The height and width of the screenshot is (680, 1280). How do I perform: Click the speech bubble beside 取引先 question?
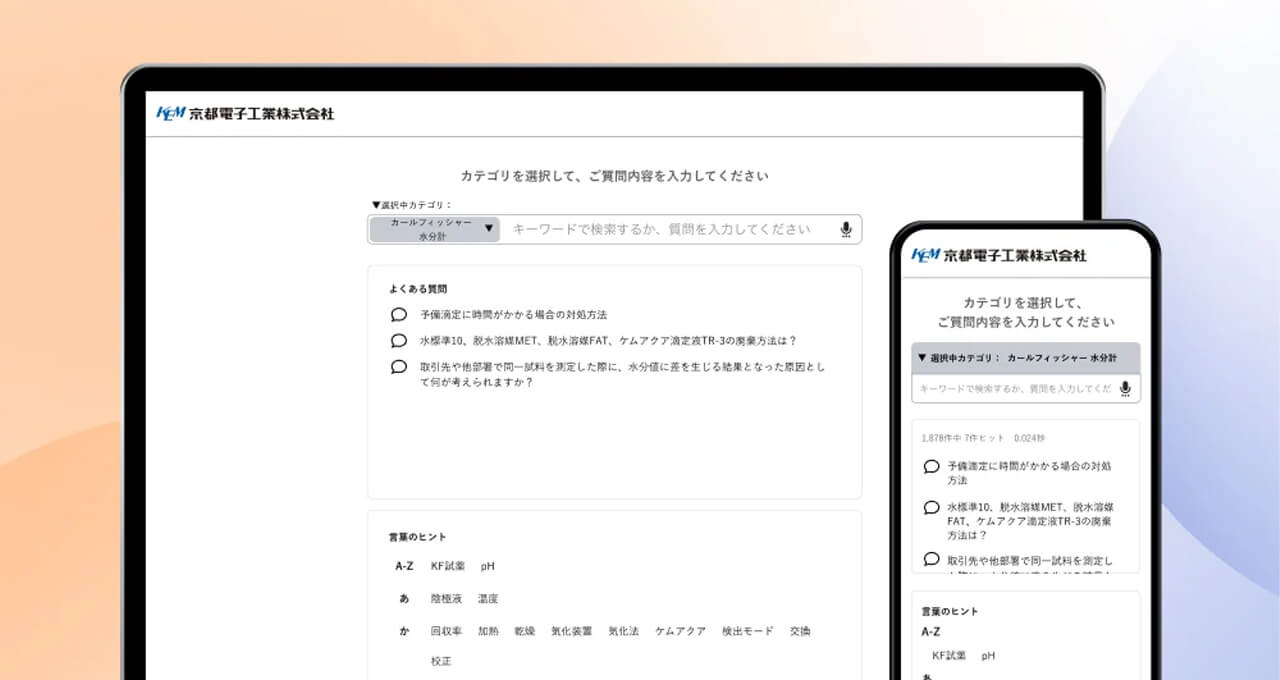point(398,367)
